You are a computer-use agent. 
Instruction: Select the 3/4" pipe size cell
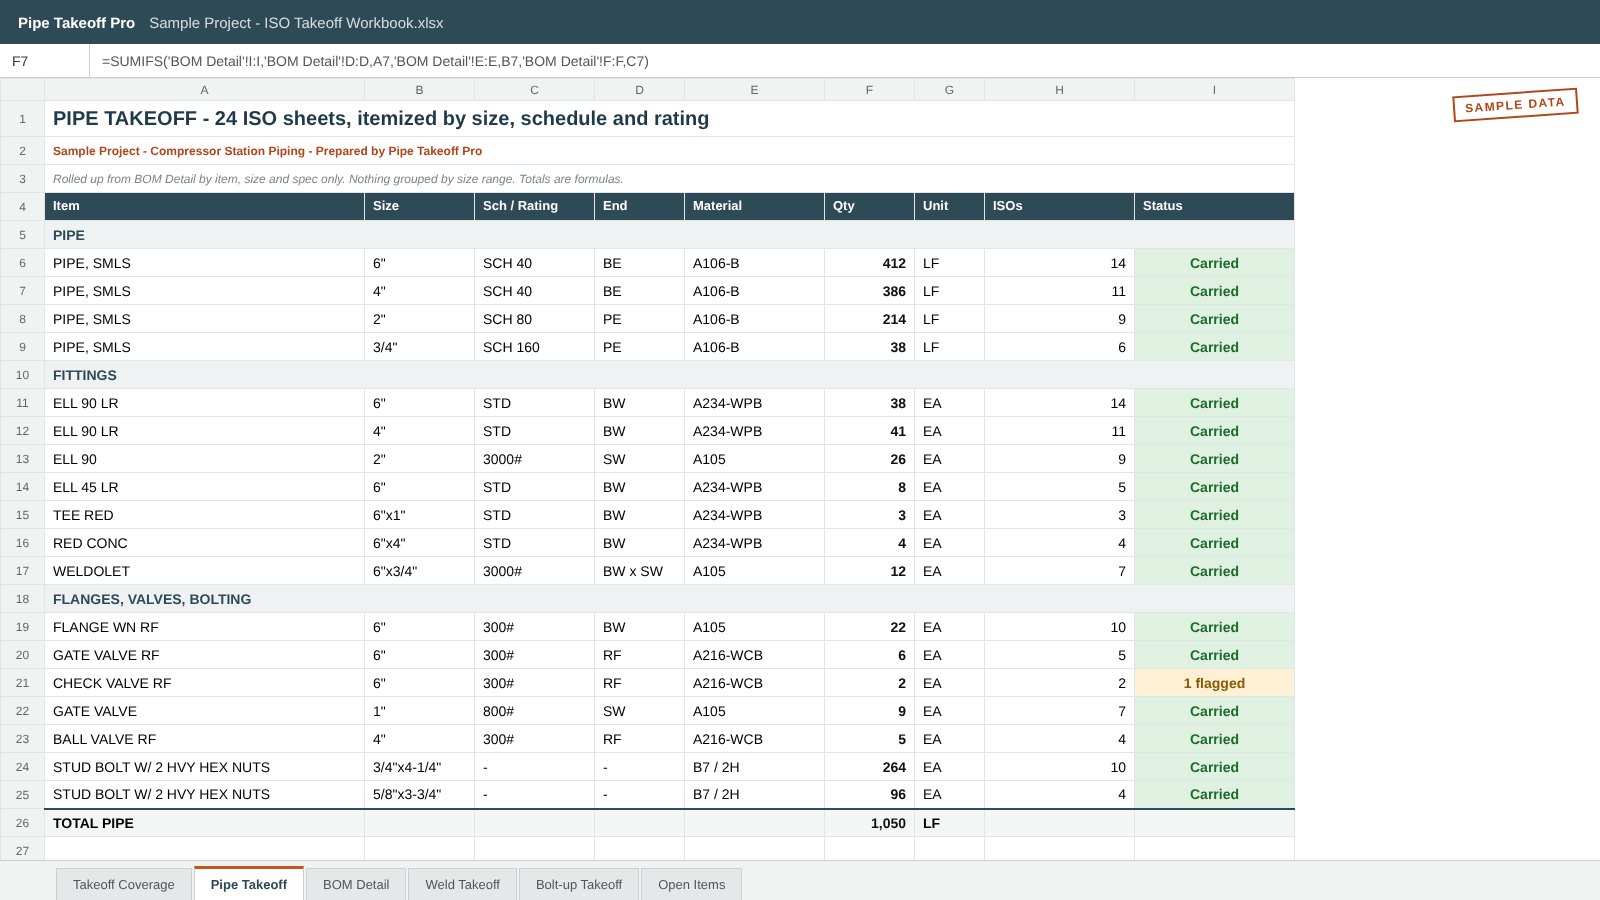point(420,347)
